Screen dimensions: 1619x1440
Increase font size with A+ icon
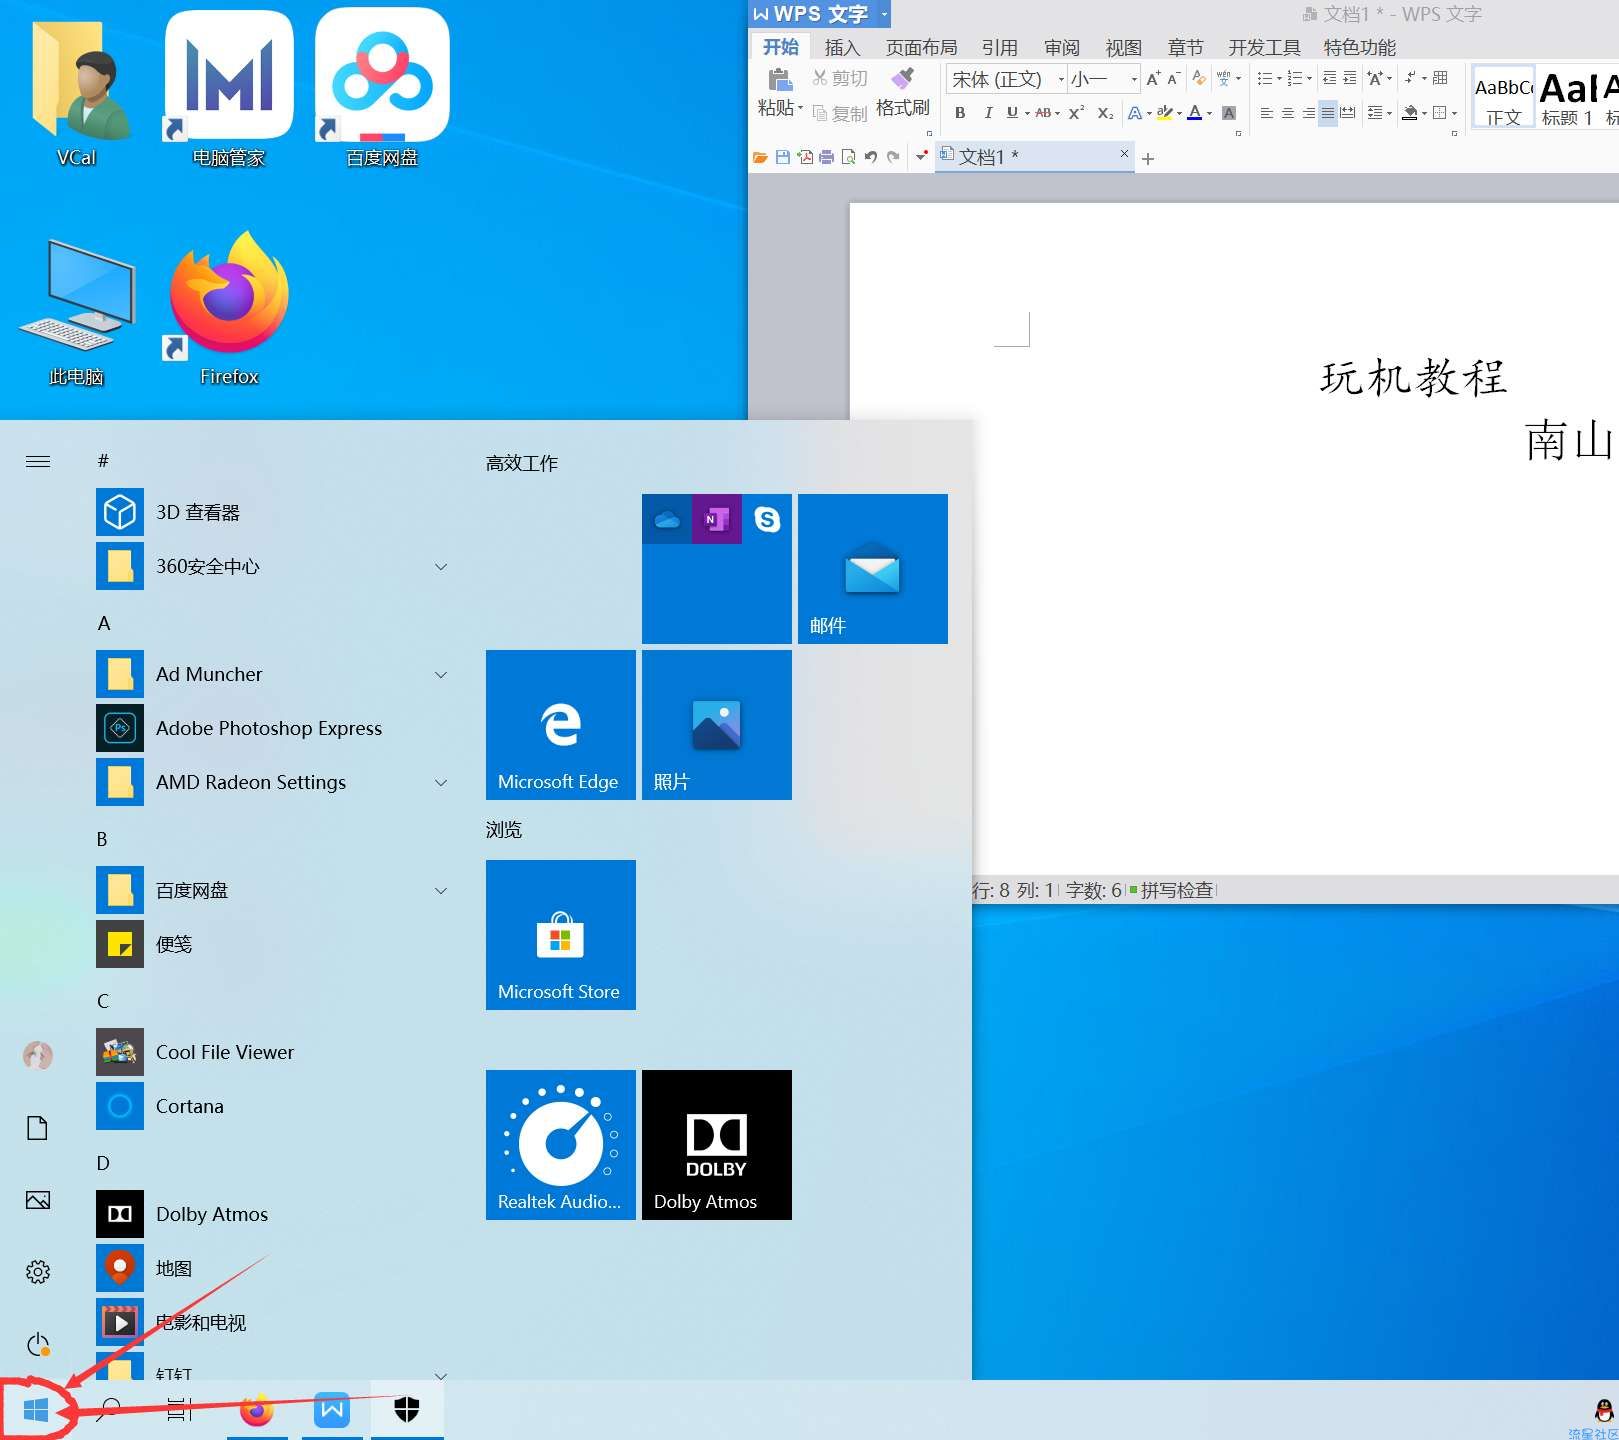(x=1153, y=78)
